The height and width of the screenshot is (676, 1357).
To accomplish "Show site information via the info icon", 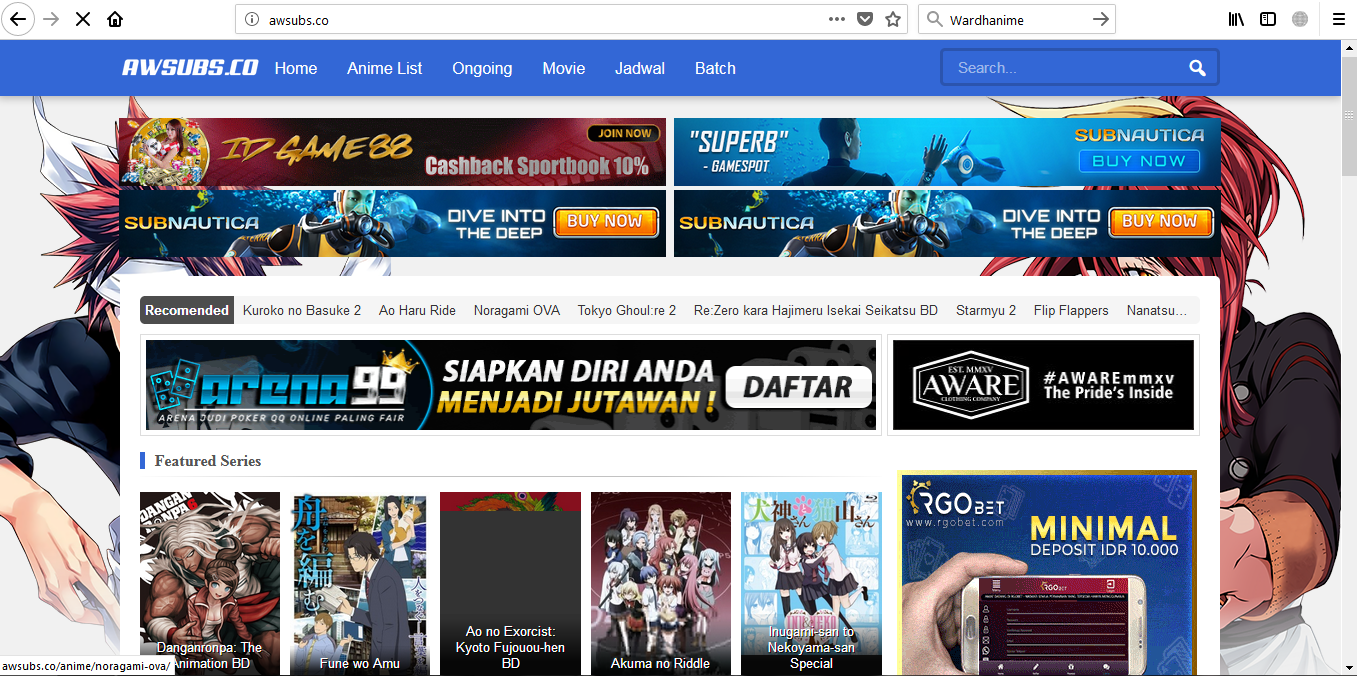I will click(252, 19).
